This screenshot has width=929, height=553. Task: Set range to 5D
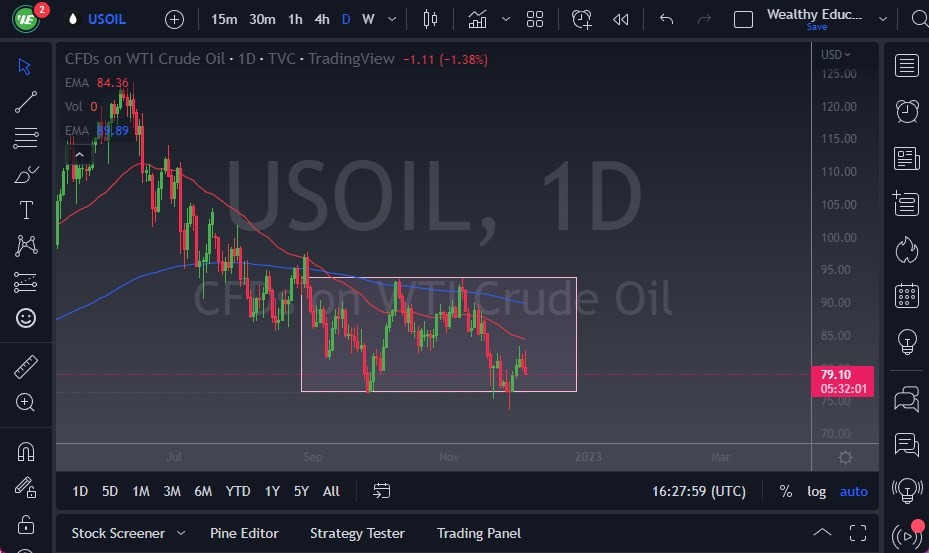110,491
